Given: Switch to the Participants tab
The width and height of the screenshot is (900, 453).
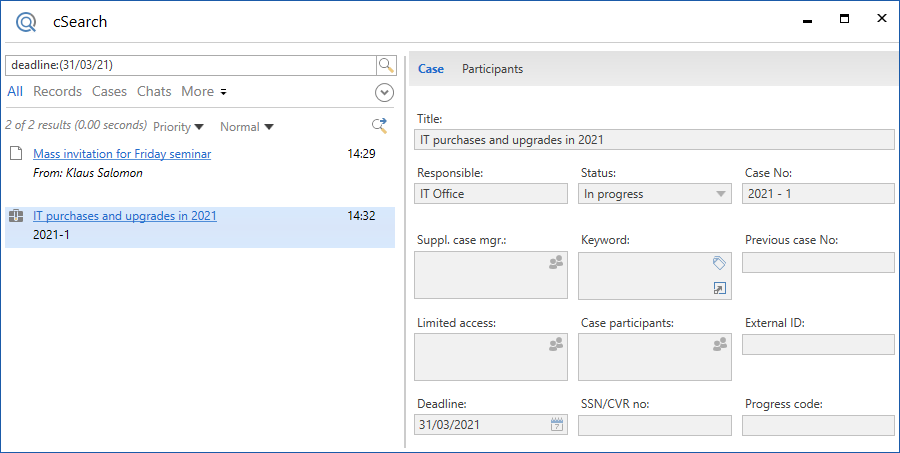Looking at the screenshot, I should (492, 69).
